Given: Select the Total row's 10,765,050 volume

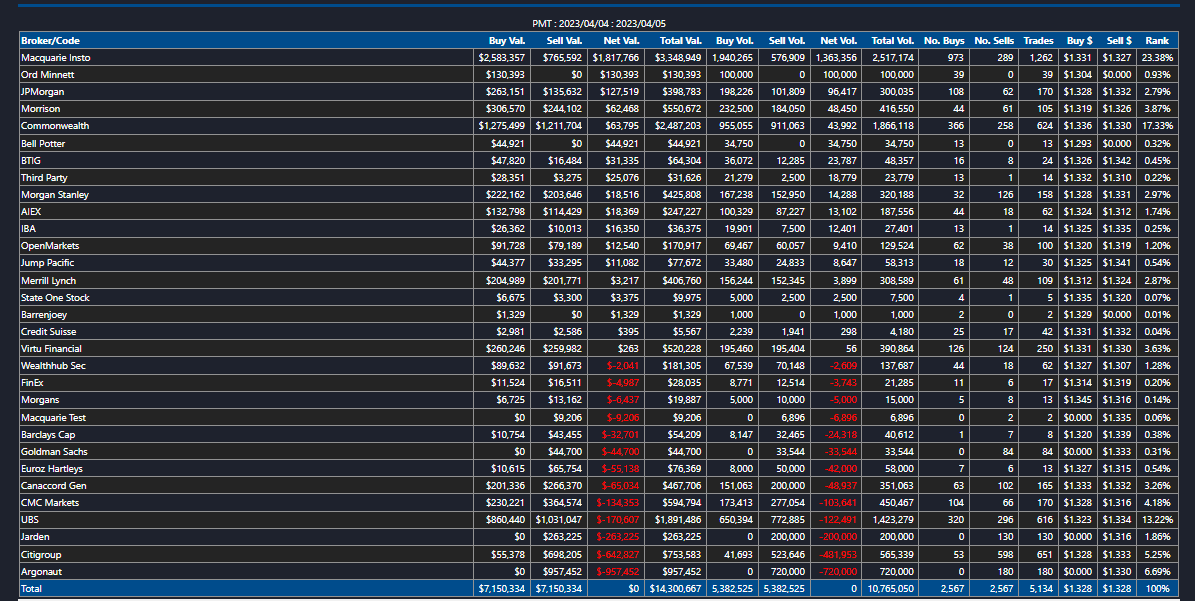Looking at the screenshot, I should 890,589.
